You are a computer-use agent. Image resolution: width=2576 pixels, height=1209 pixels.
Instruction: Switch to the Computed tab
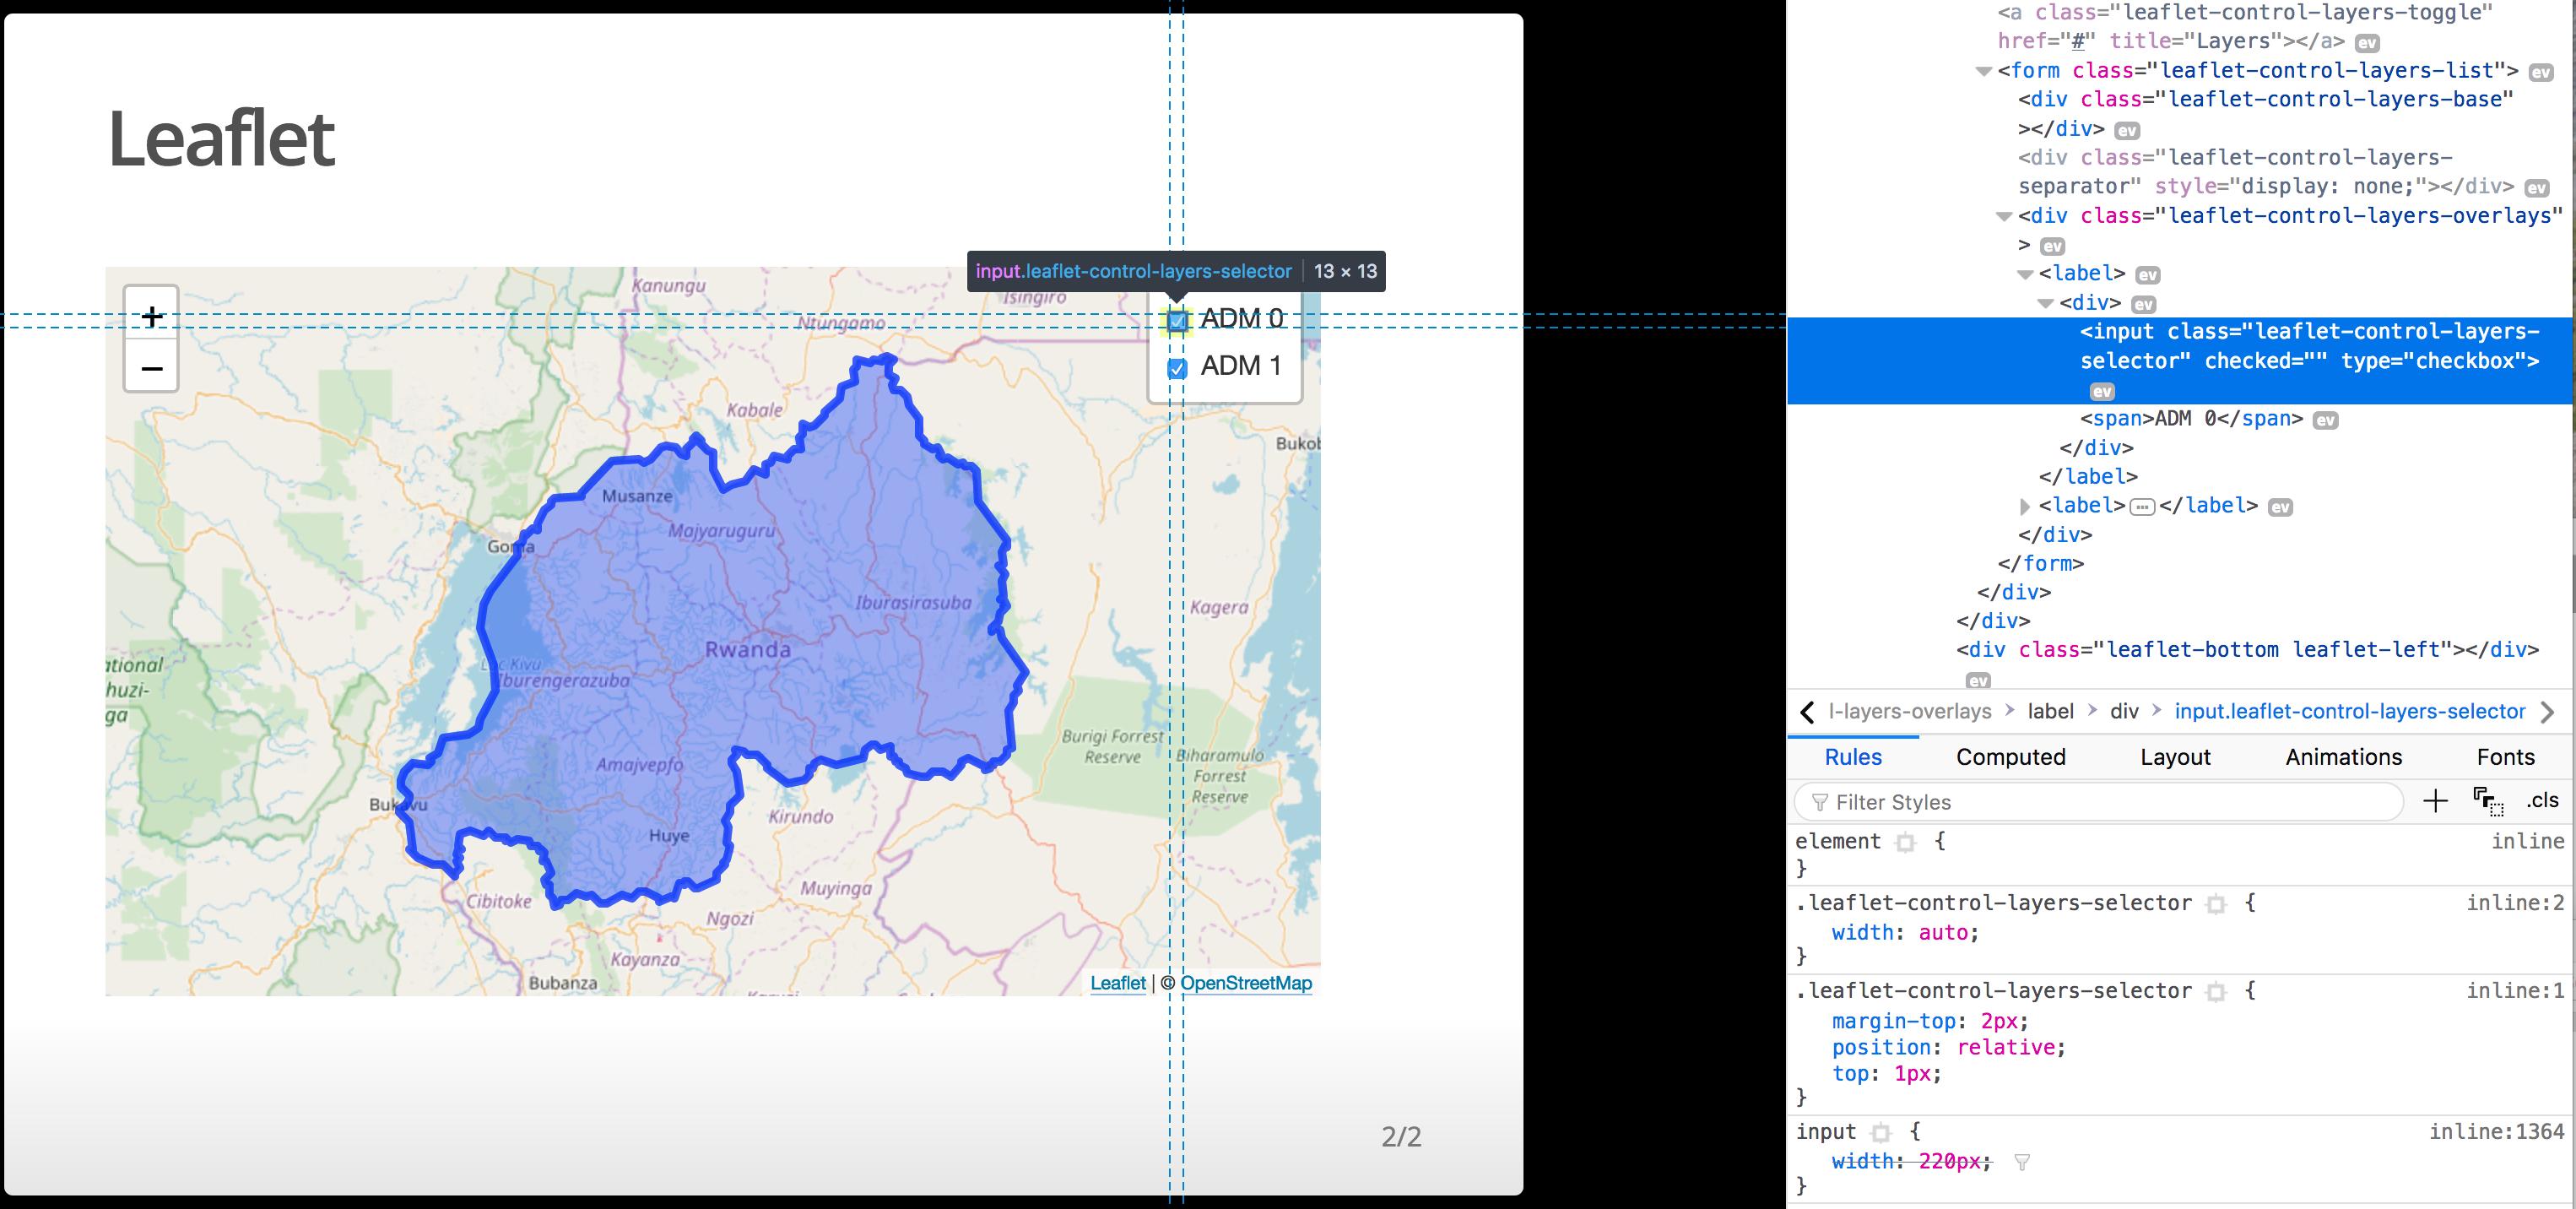pos(2010,757)
